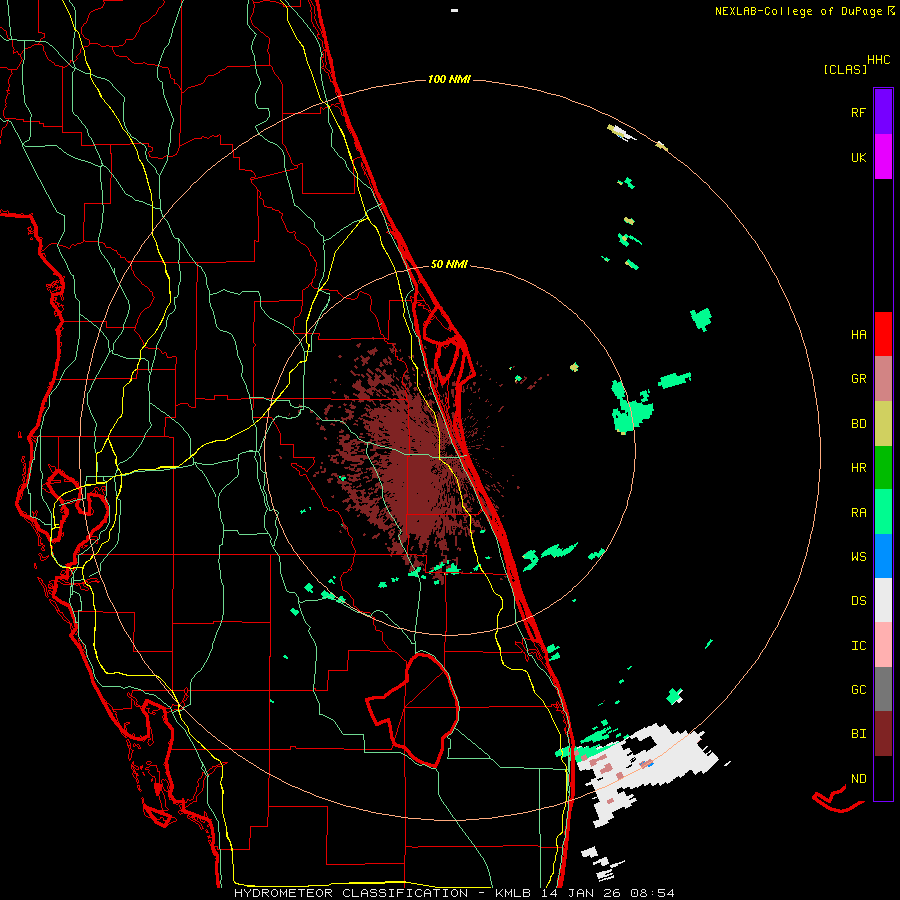Choose the DS white legend swatch

click(883, 600)
